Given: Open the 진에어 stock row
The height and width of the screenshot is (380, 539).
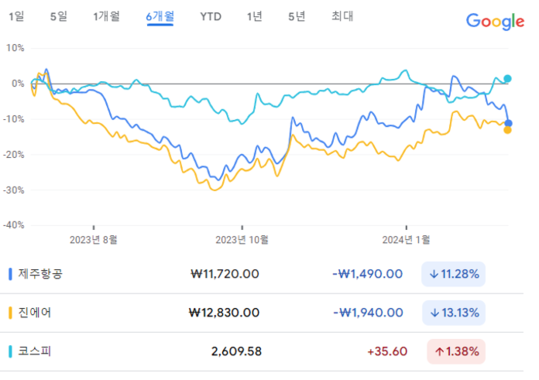Looking at the screenshot, I should (x=262, y=313).
